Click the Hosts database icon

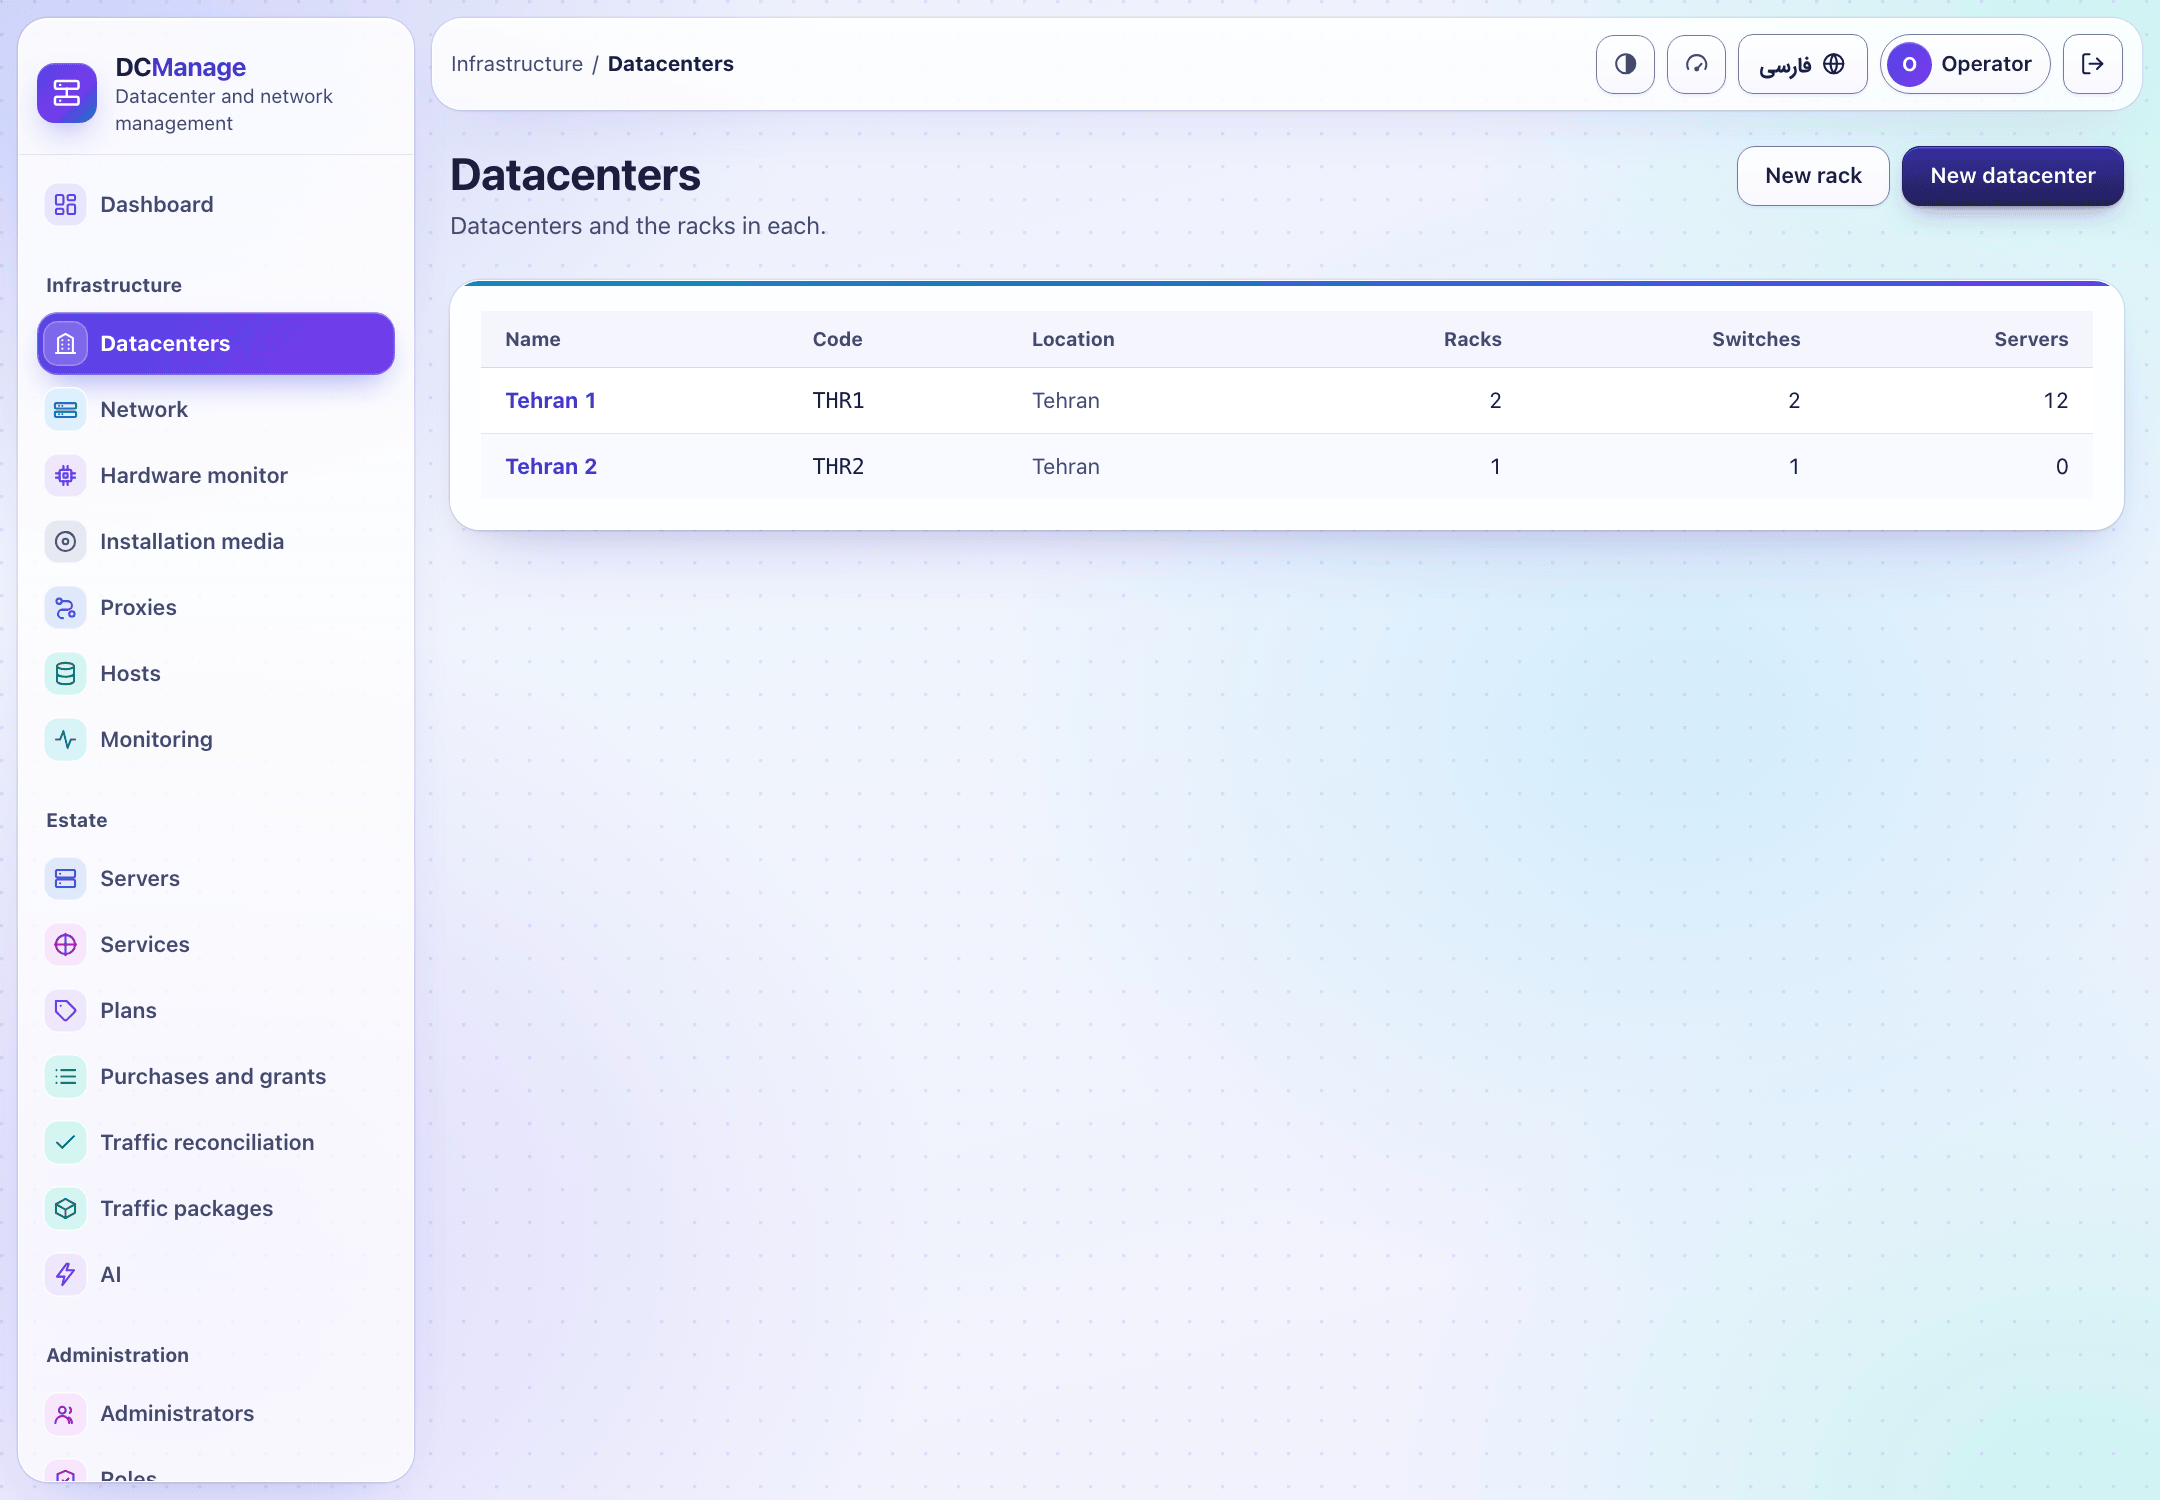click(65, 674)
